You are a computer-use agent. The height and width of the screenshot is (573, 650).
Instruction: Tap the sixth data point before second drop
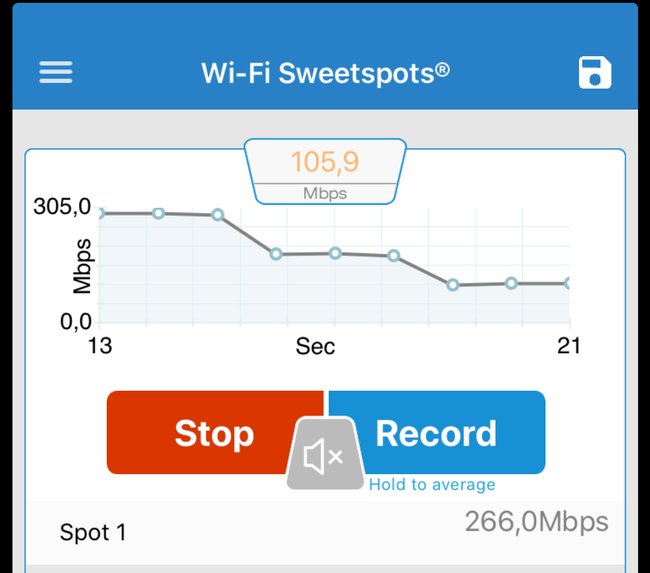393,256
